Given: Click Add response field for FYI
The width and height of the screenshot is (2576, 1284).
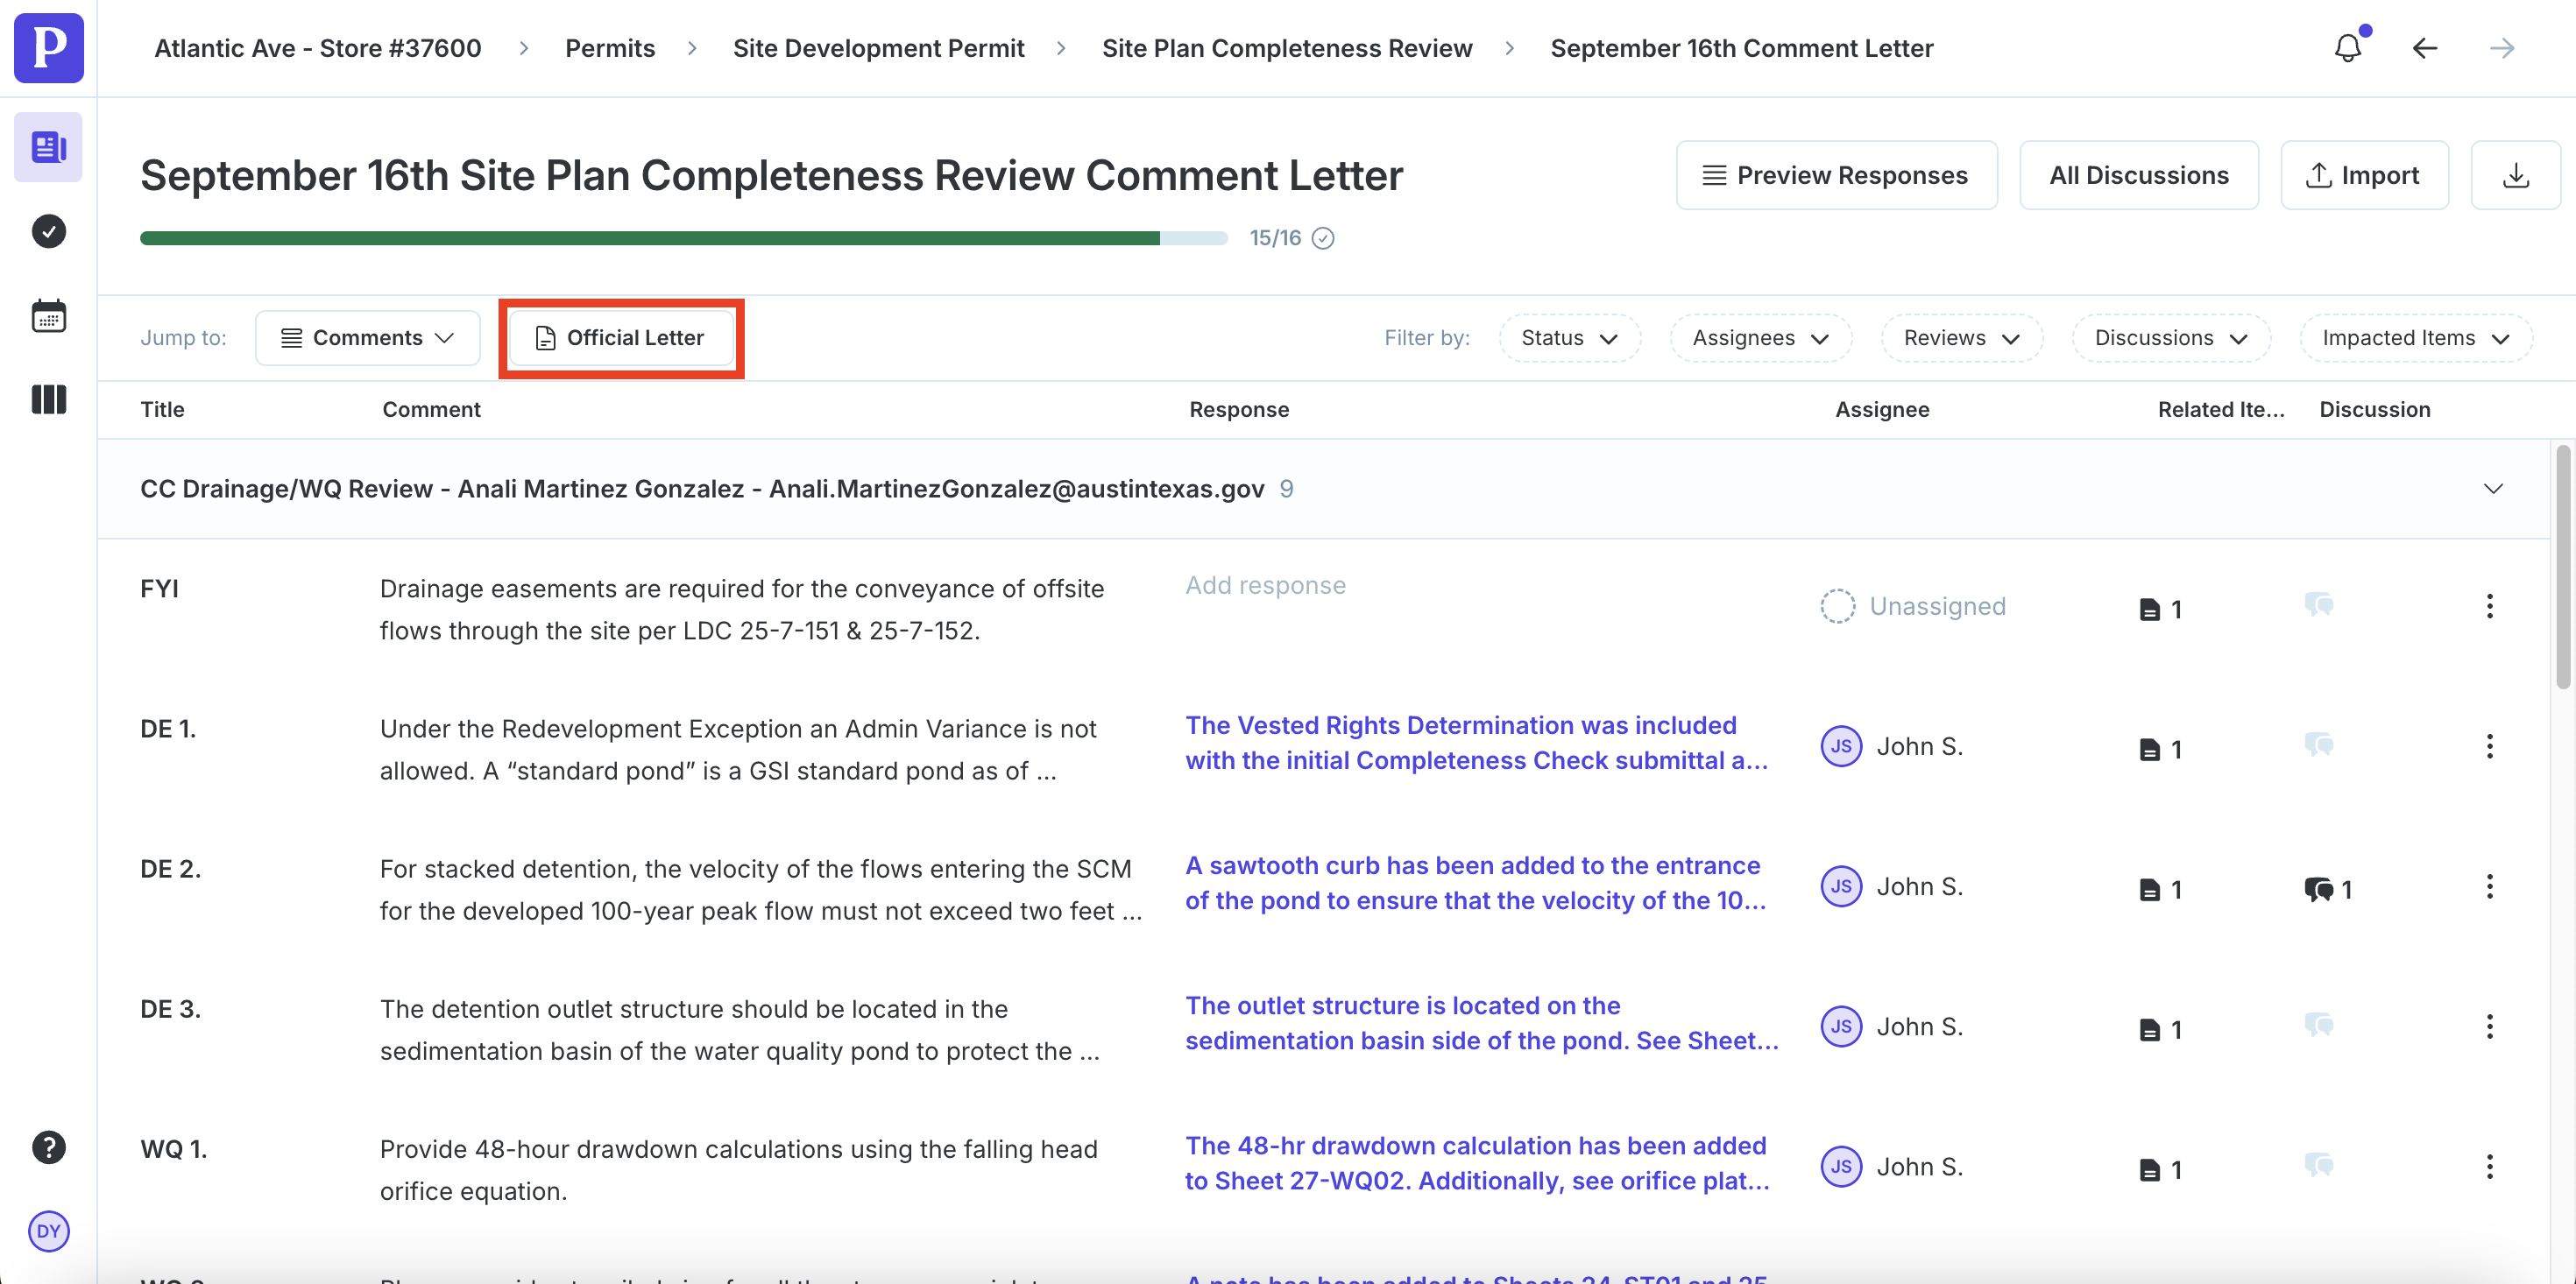Looking at the screenshot, I should tap(1265, 585).
